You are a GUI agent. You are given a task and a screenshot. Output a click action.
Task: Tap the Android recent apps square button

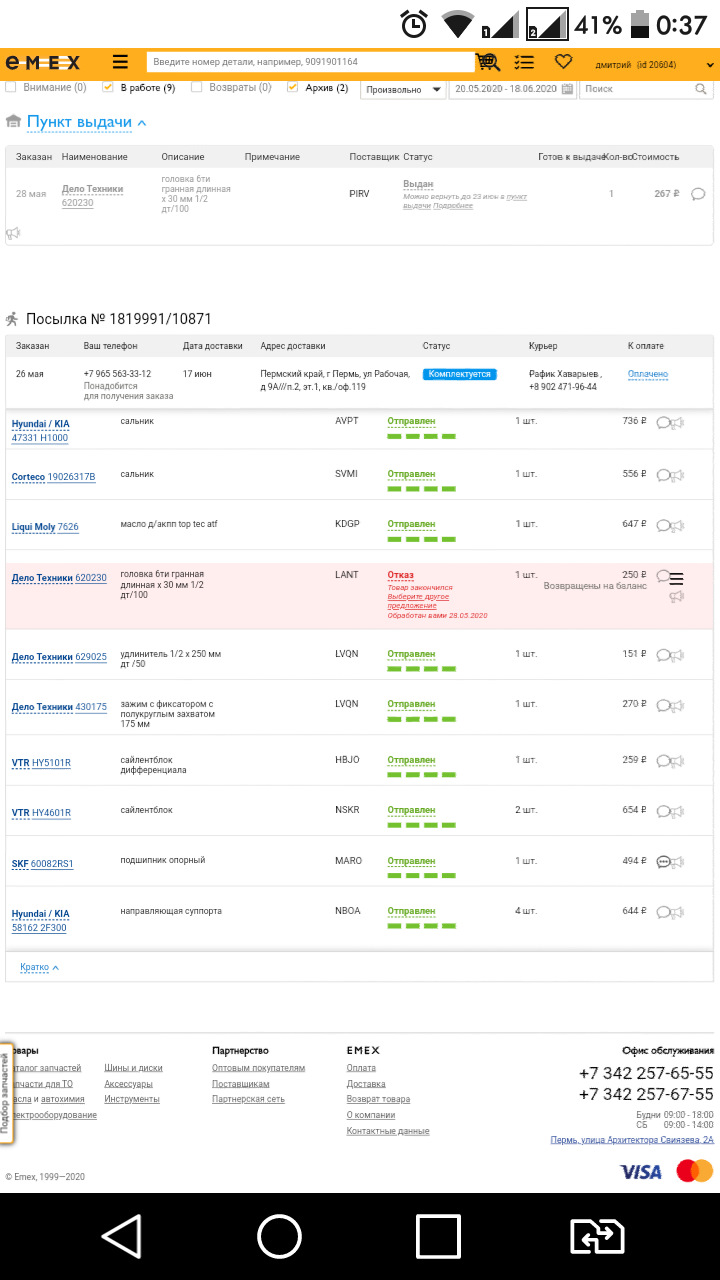[438, 1236]
